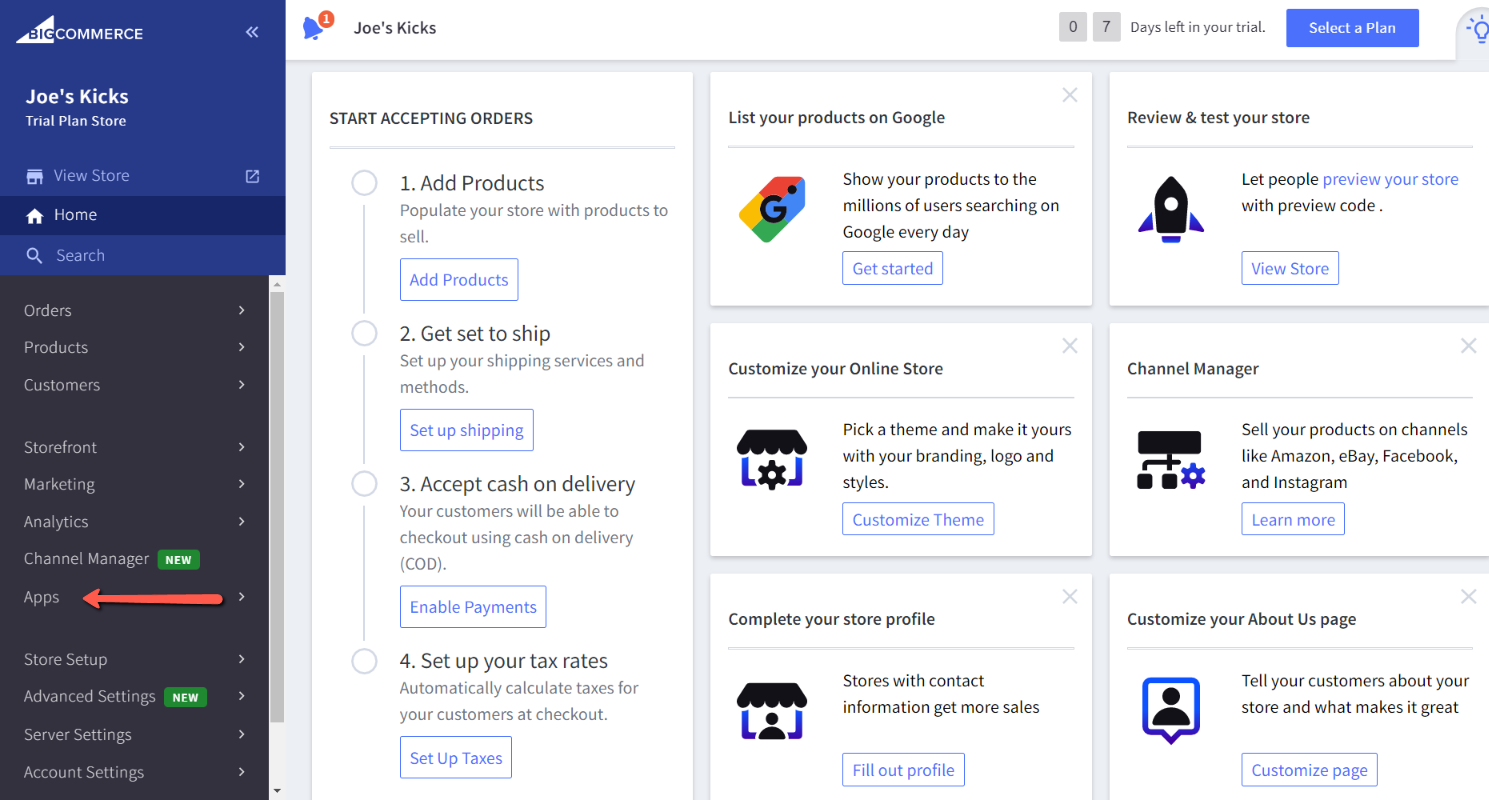
Task: Click the Customize page button
Action: pos(1309,770)
